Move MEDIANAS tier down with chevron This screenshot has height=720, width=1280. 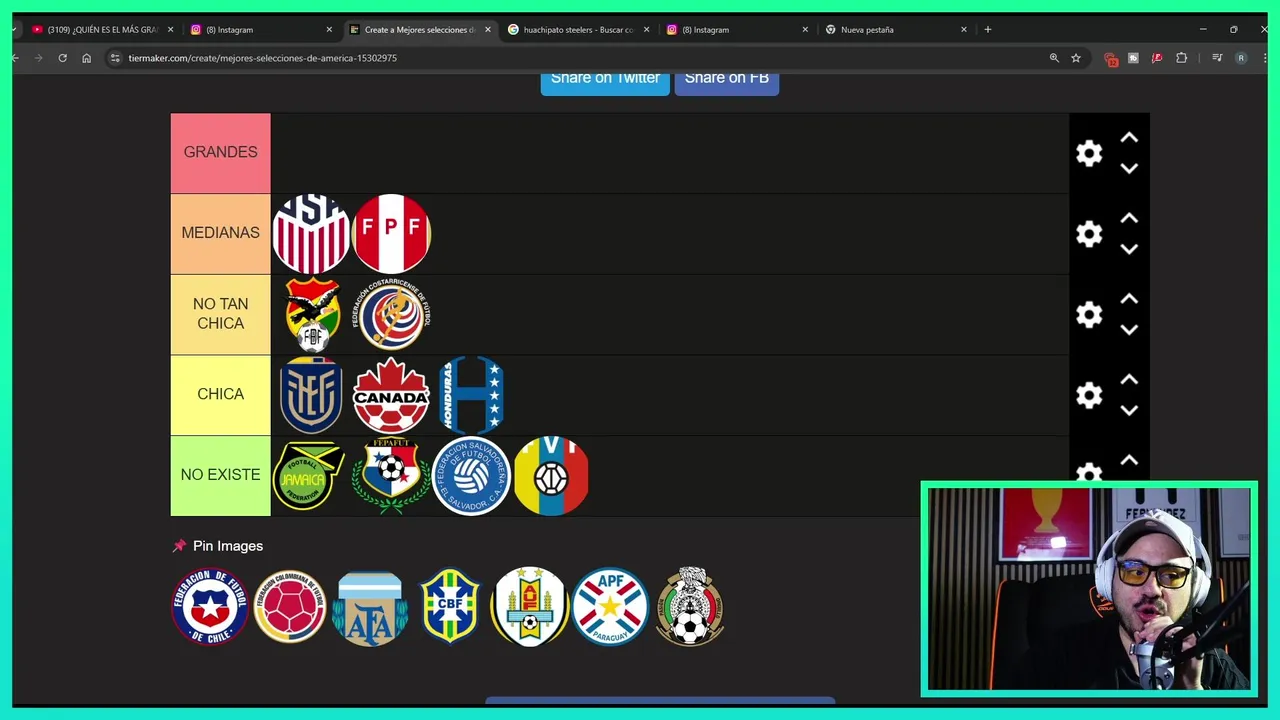coord(1129,249)
